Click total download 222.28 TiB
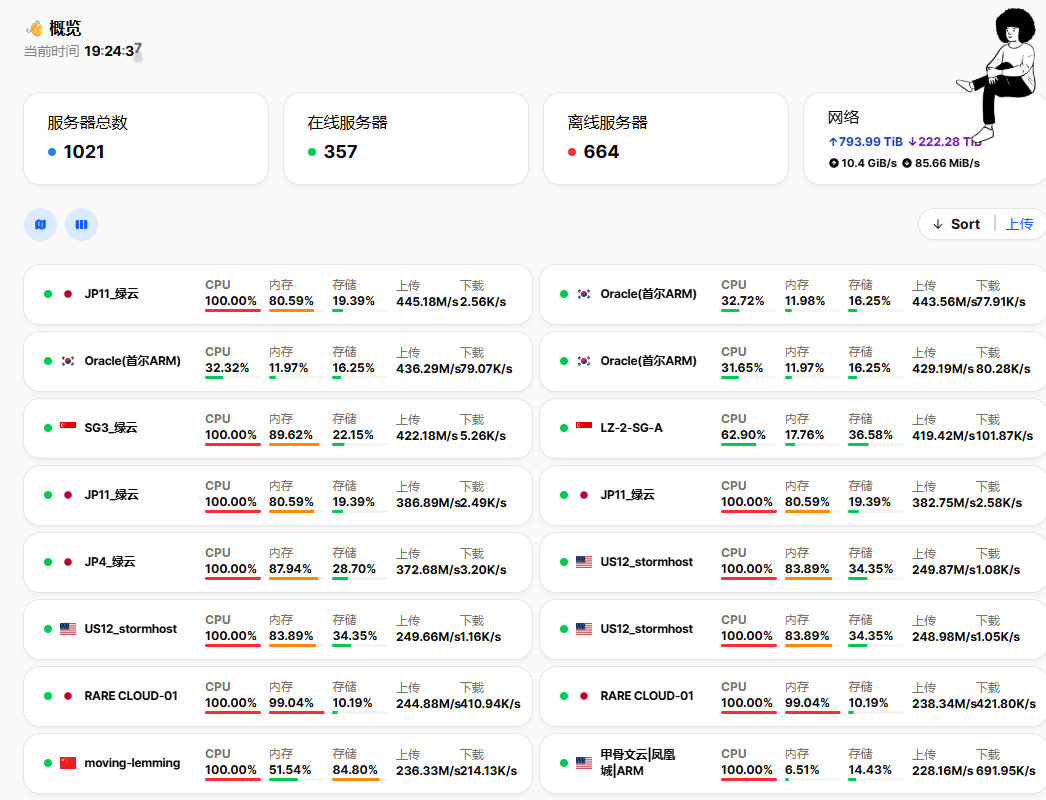1046x800 pixels. [x=945, y=141]
